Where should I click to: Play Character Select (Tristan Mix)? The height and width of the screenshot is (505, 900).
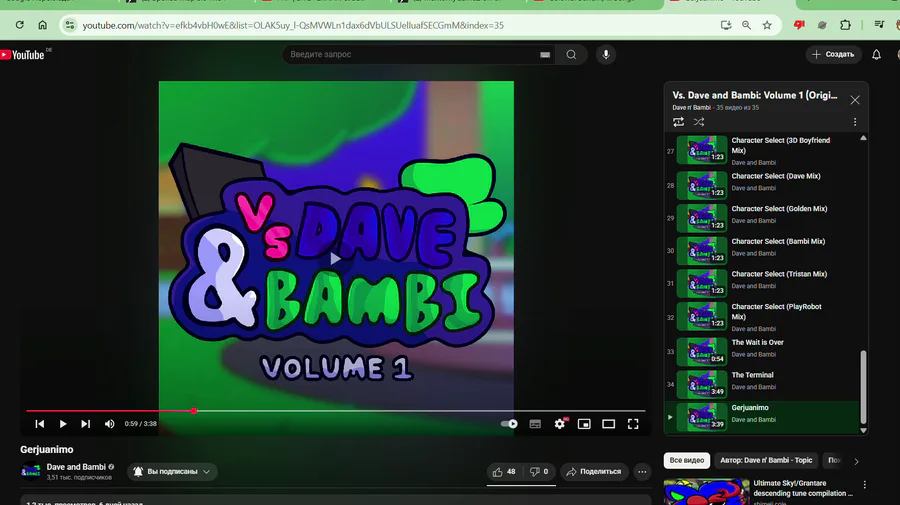(x=762, y=282)
